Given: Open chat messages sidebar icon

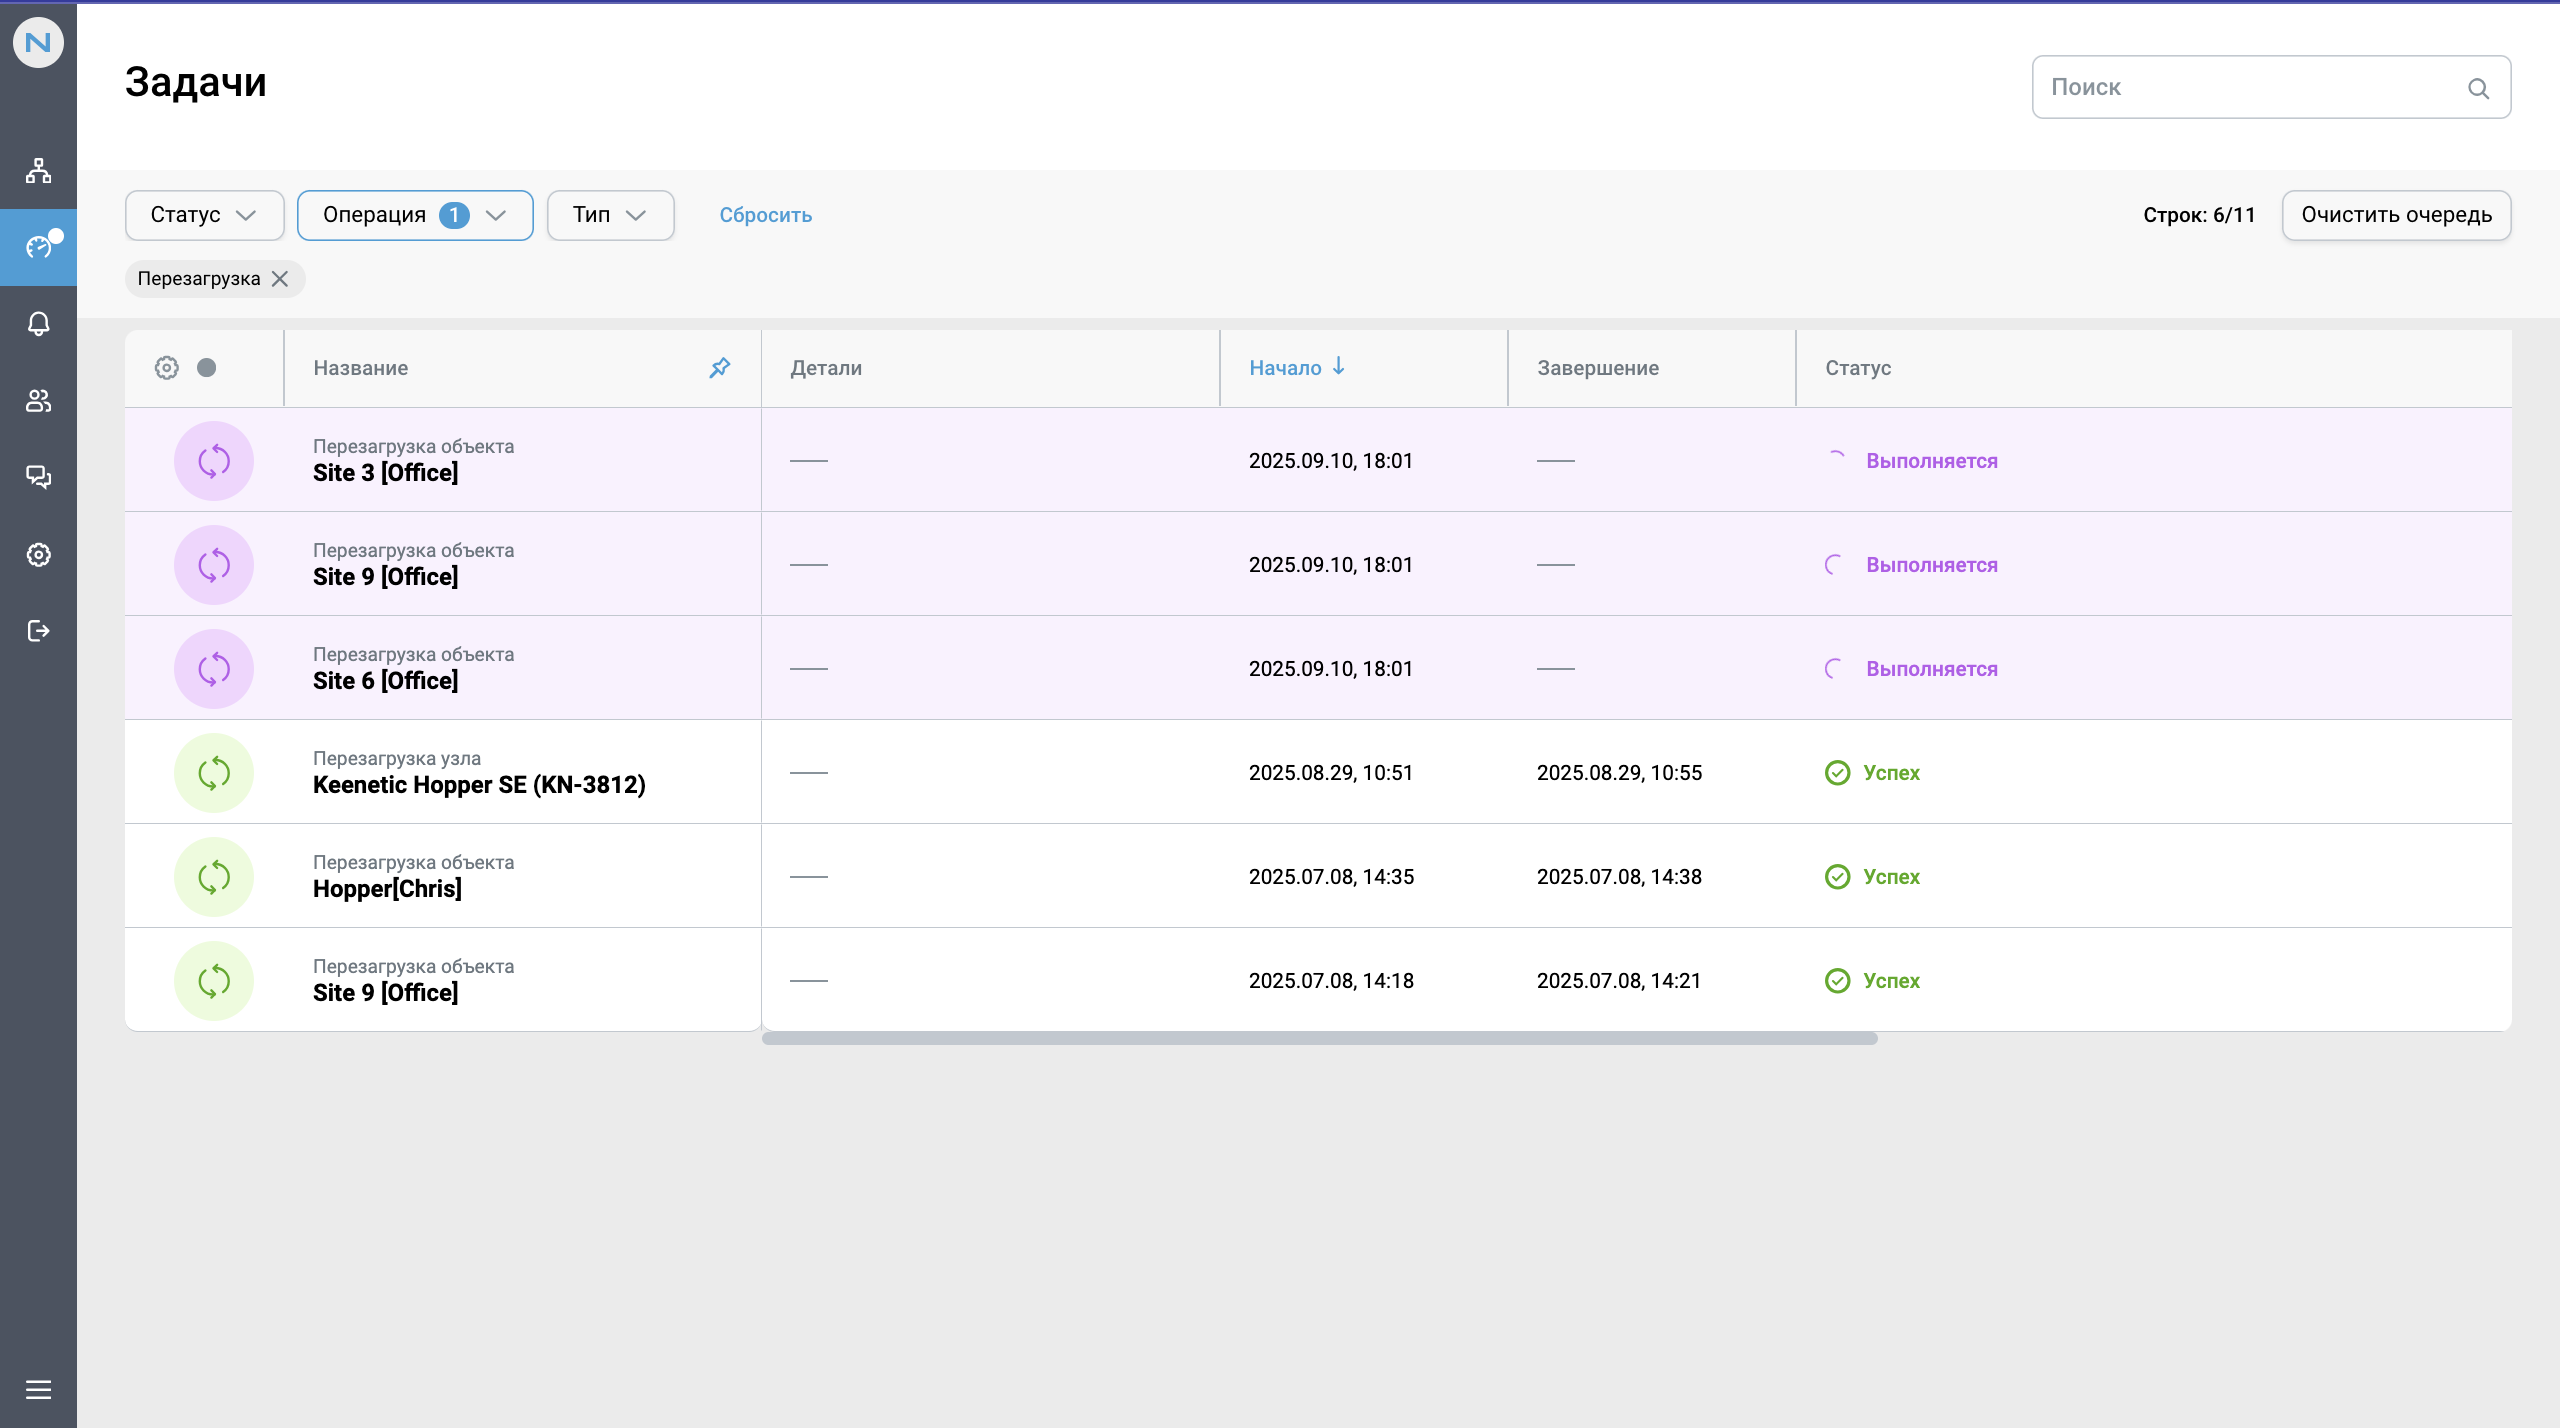Looking at the screenshot, I should [38, 477].
